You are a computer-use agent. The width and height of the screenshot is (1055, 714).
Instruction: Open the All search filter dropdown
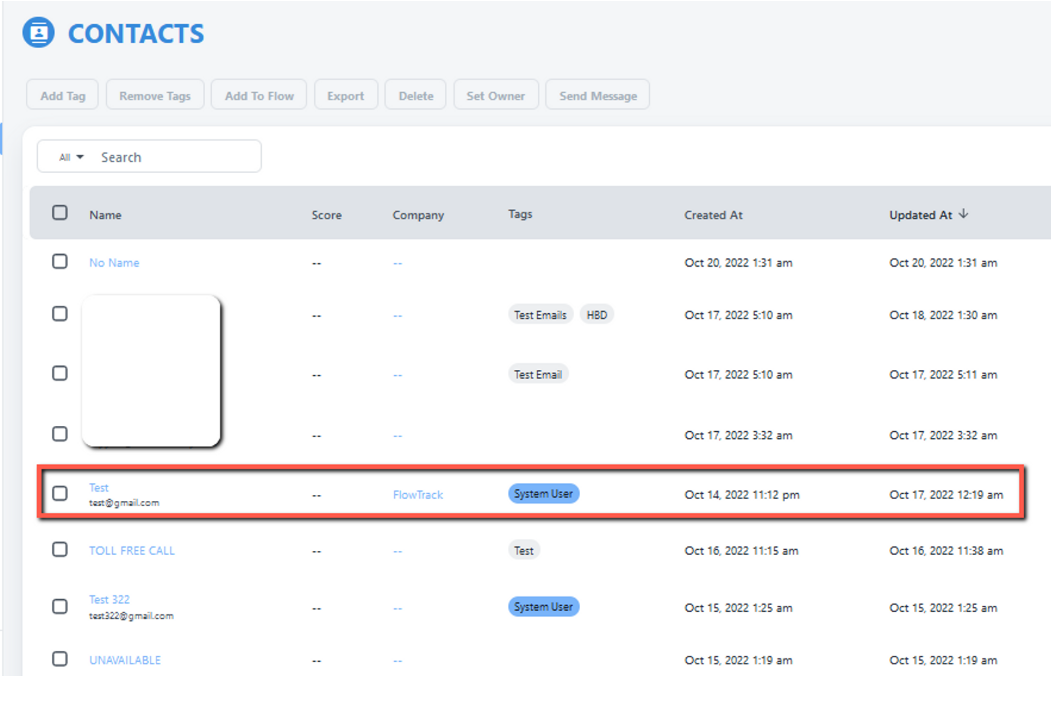tap(68, 156)
